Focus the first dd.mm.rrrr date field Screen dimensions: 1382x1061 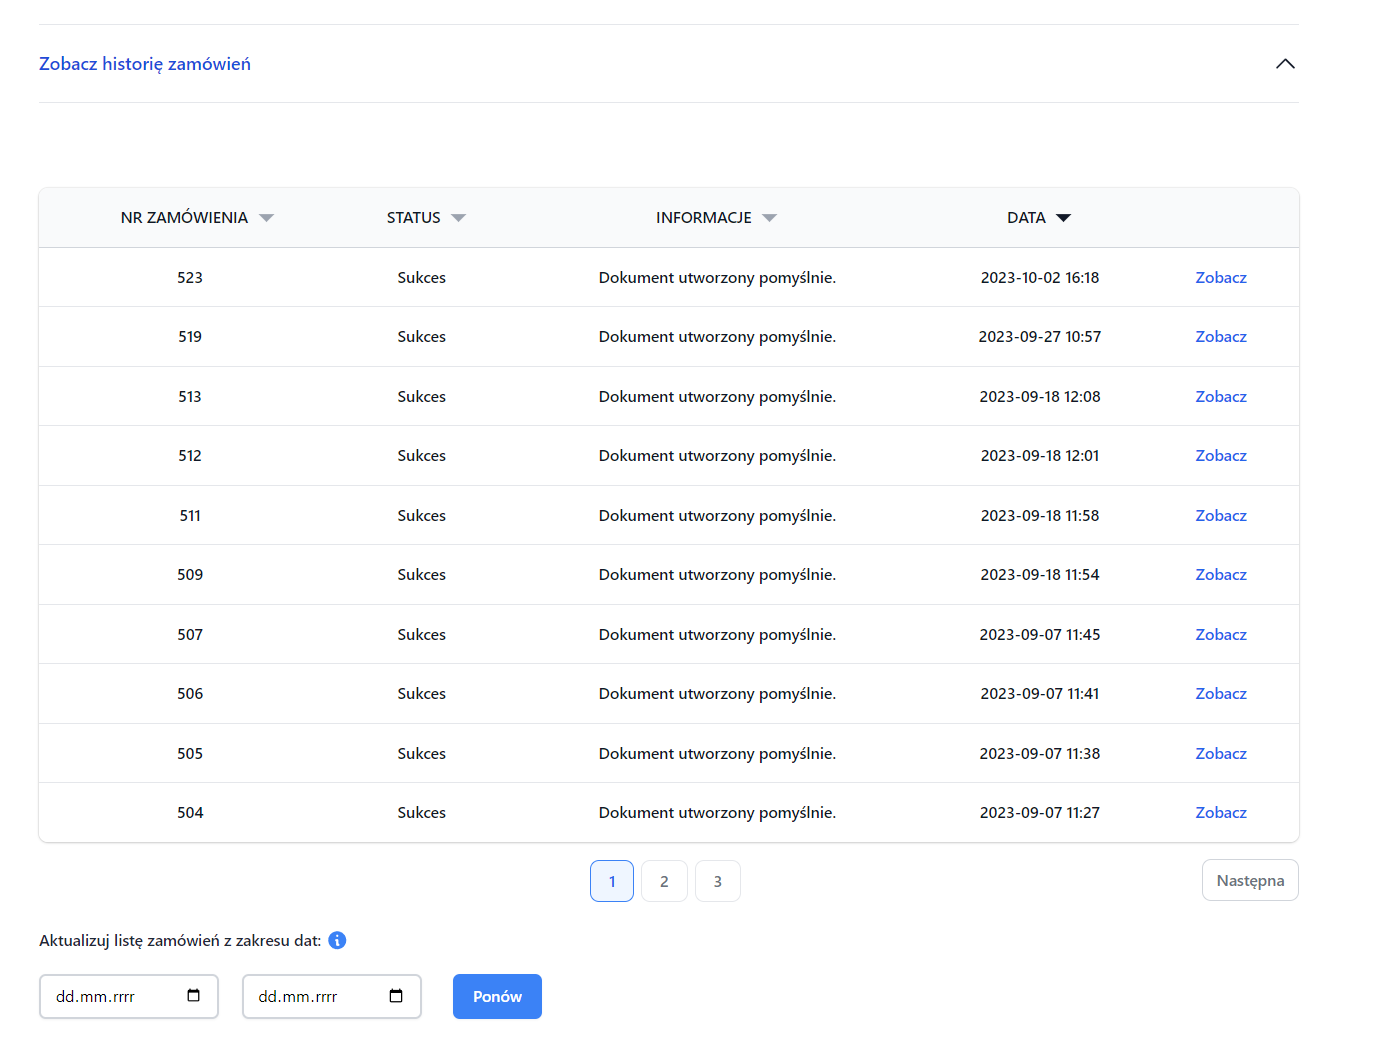[129, 996]
